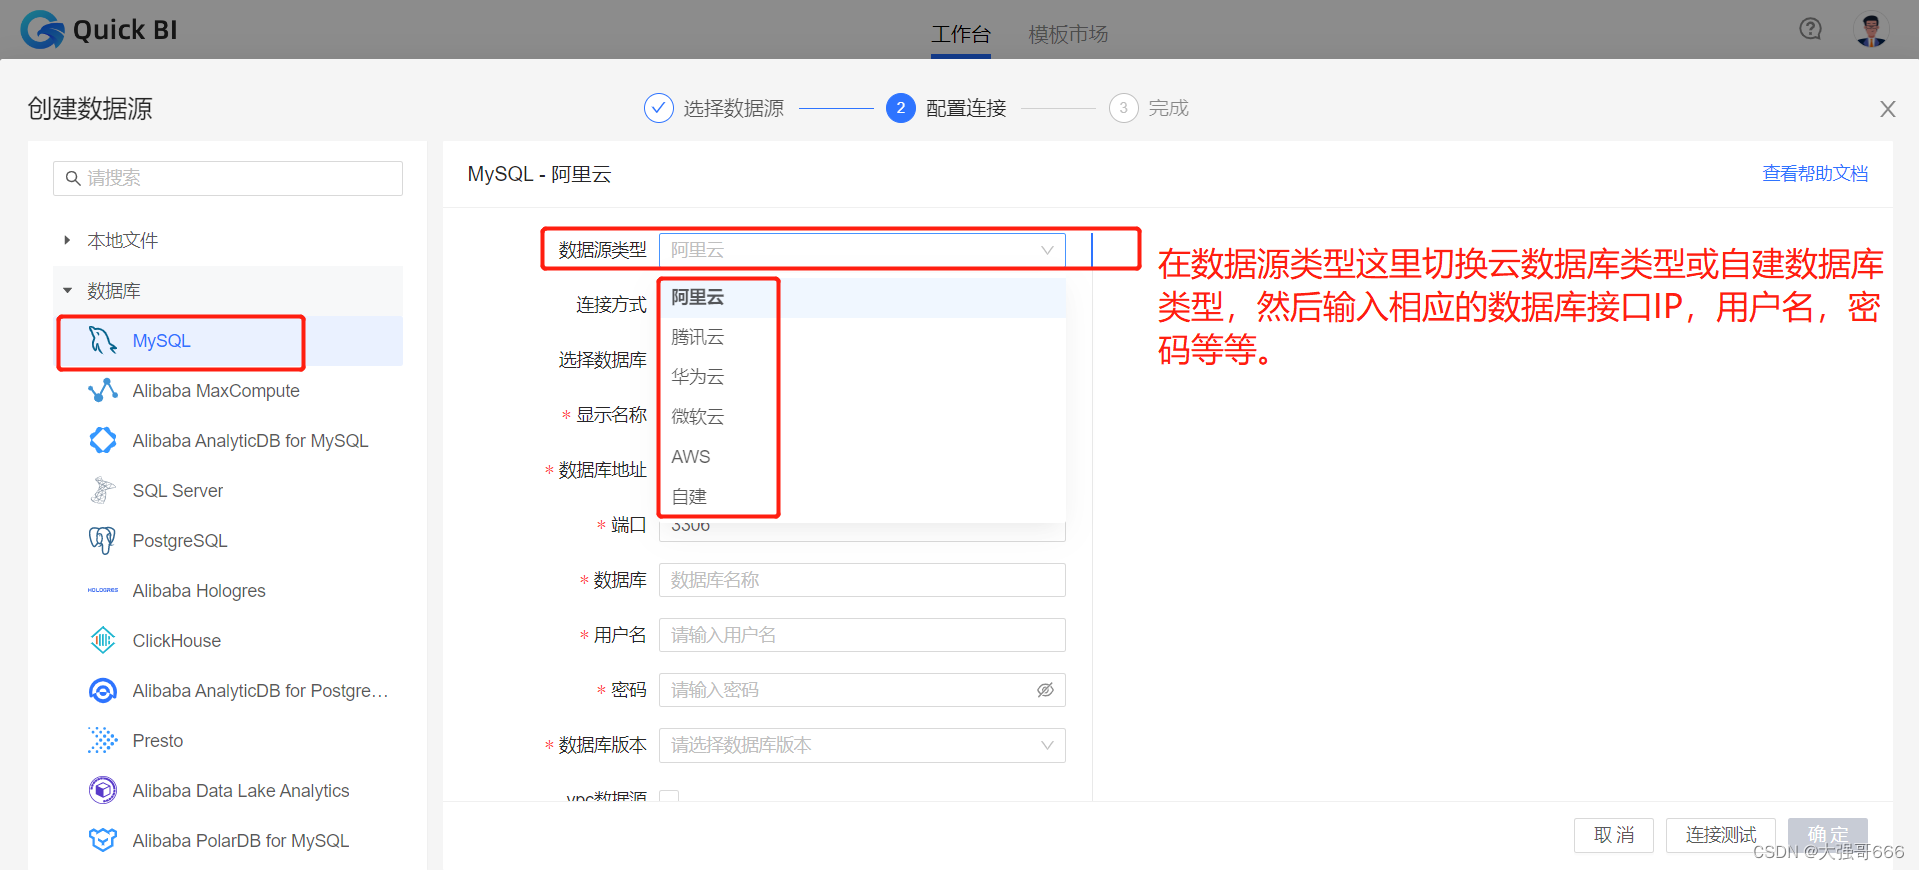
Task: Click the step 3 完成 circle
Action: (1123, 108)
